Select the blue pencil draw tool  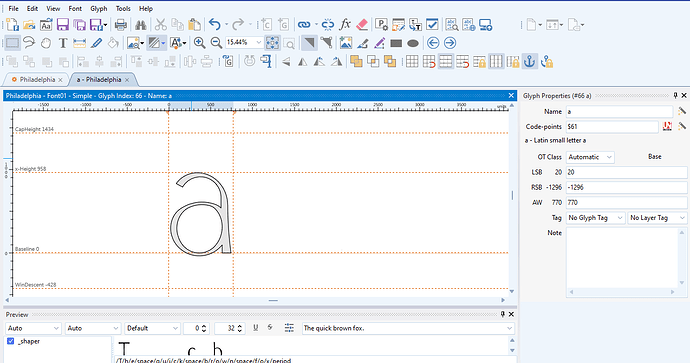[x=96, y=43]
